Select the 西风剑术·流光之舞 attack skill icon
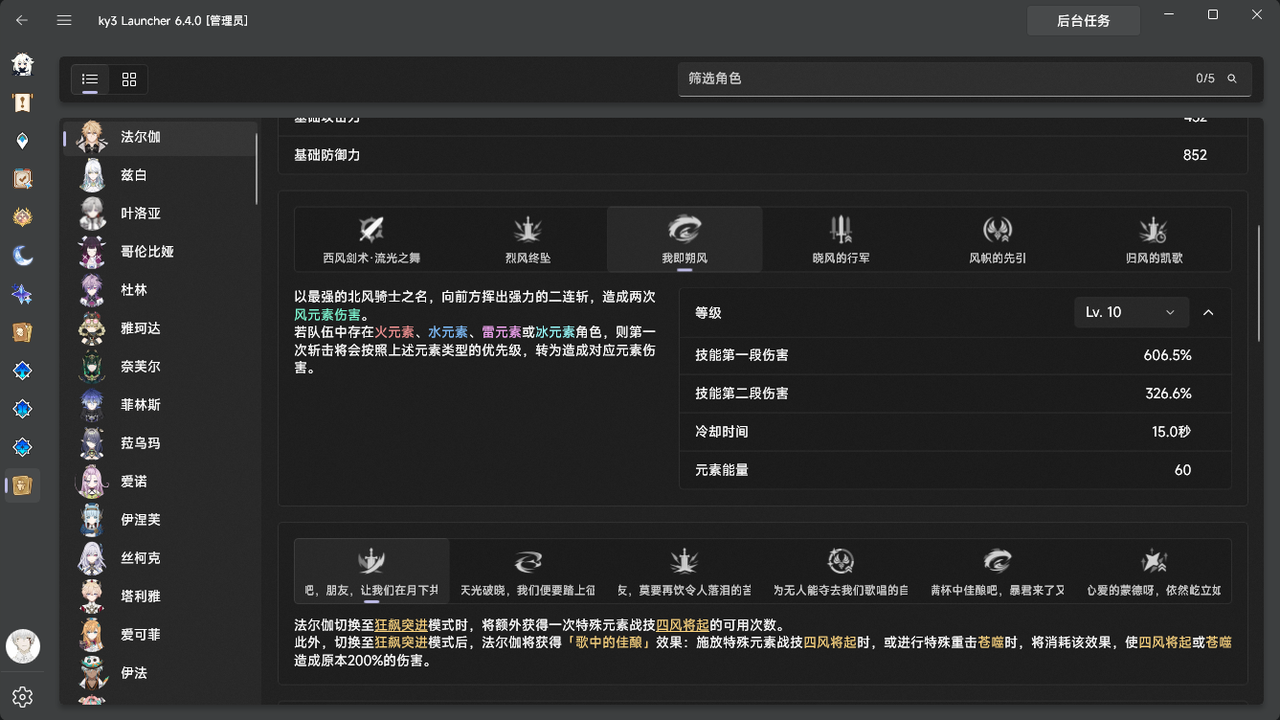The height and width of the screenshot is (720, 1280). coord(371,239)
